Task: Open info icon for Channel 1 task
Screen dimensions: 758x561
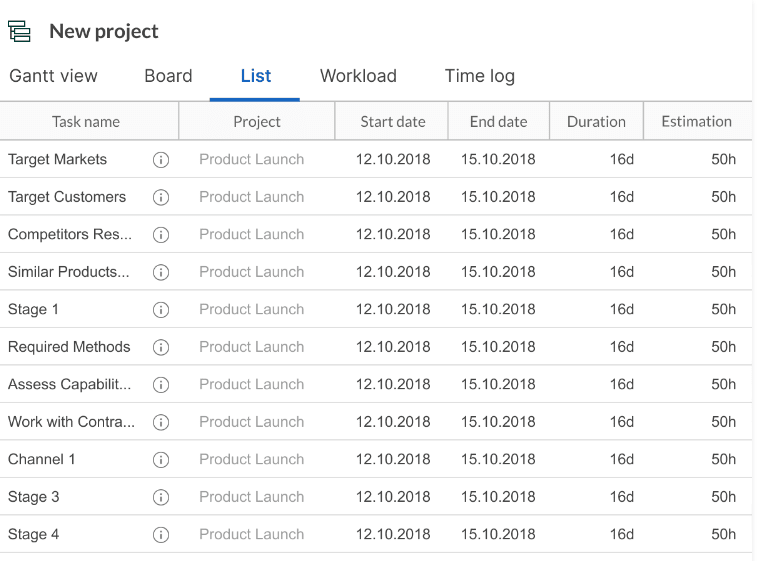Action: click(x=161, y=459)
